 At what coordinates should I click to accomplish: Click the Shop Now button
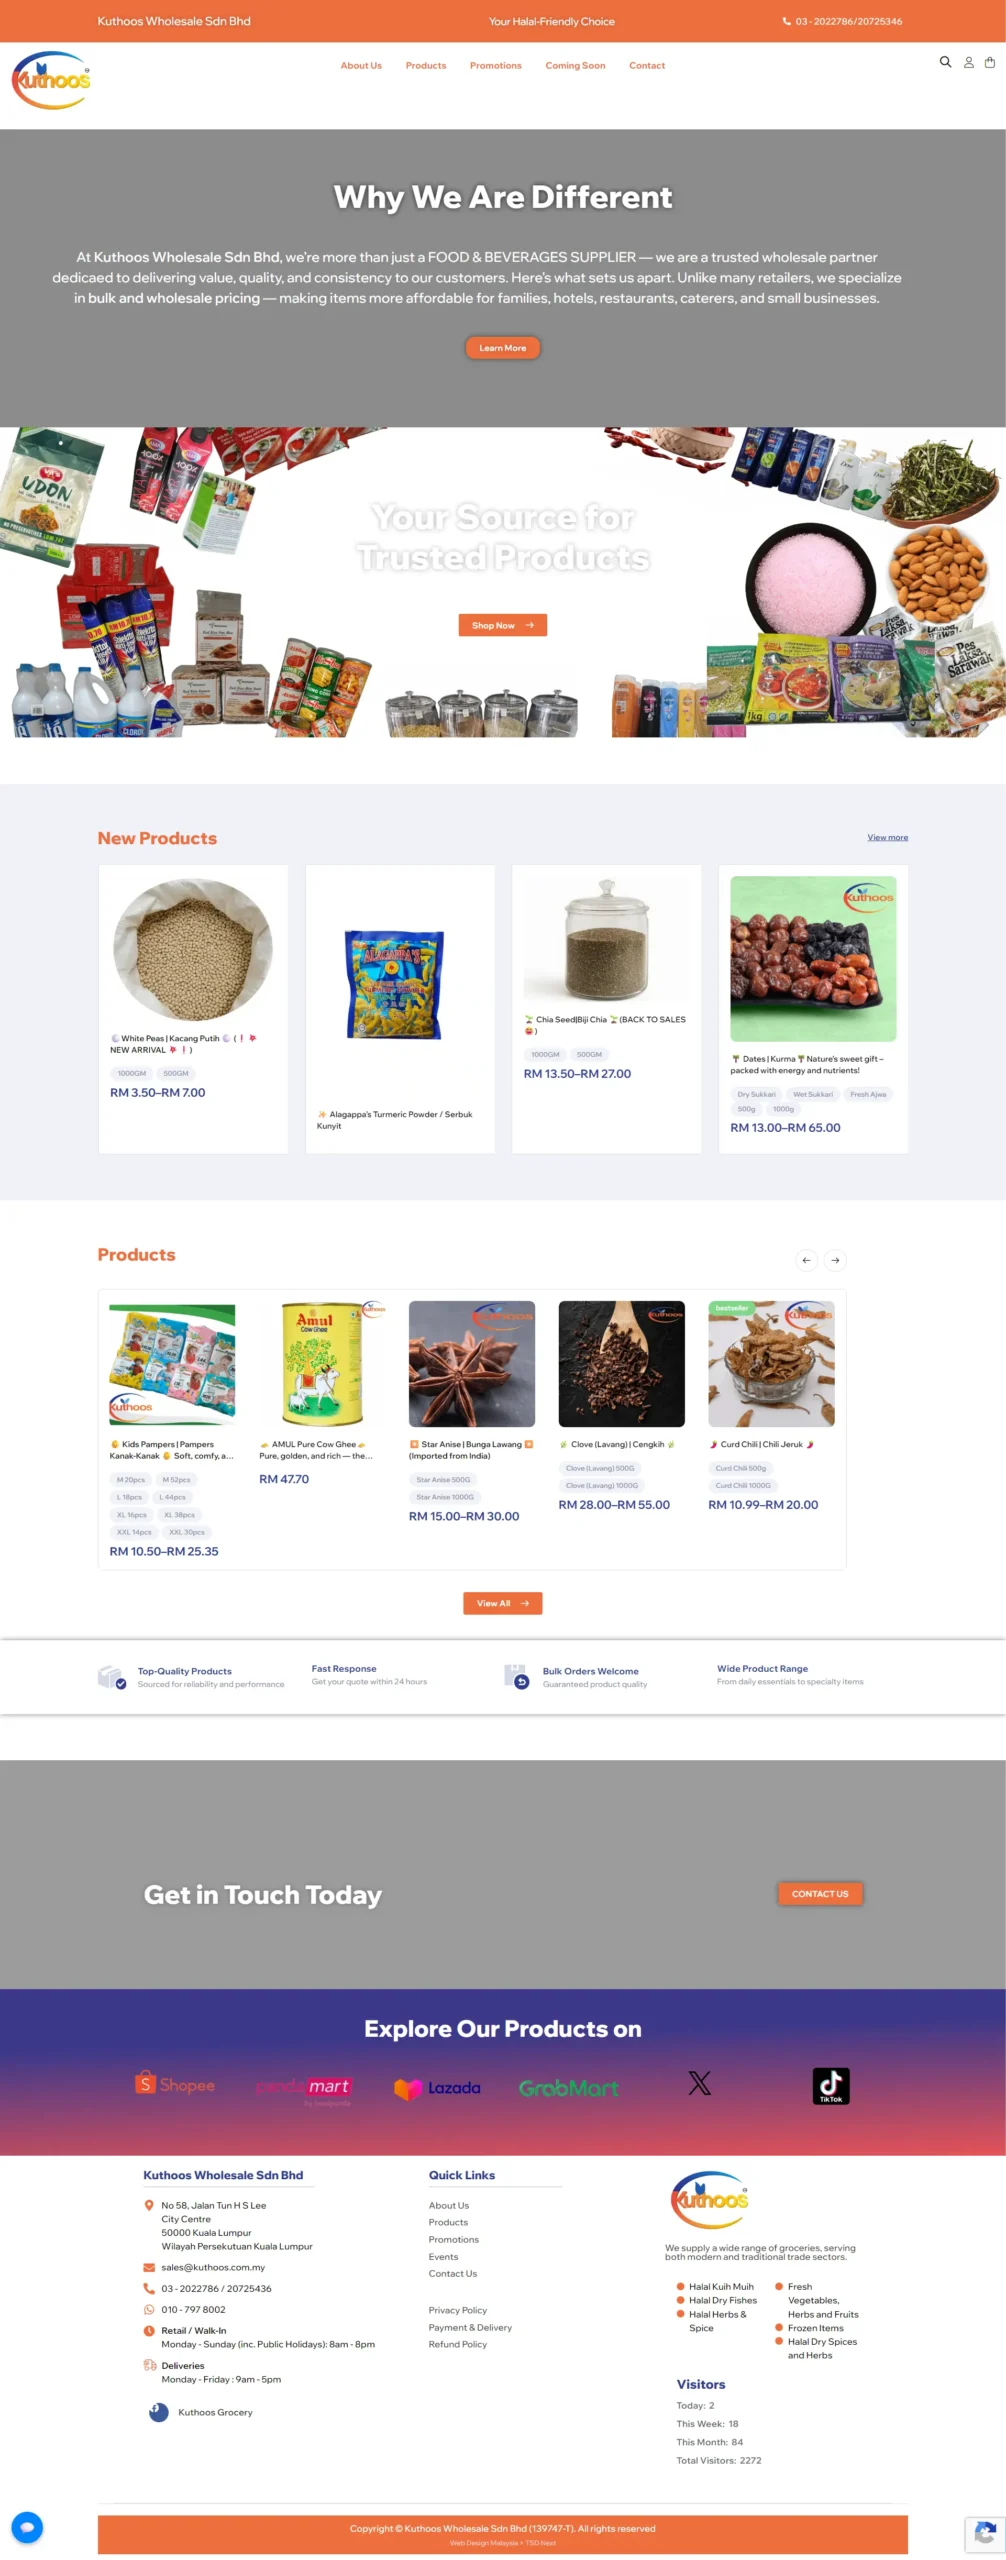[503, 625]
